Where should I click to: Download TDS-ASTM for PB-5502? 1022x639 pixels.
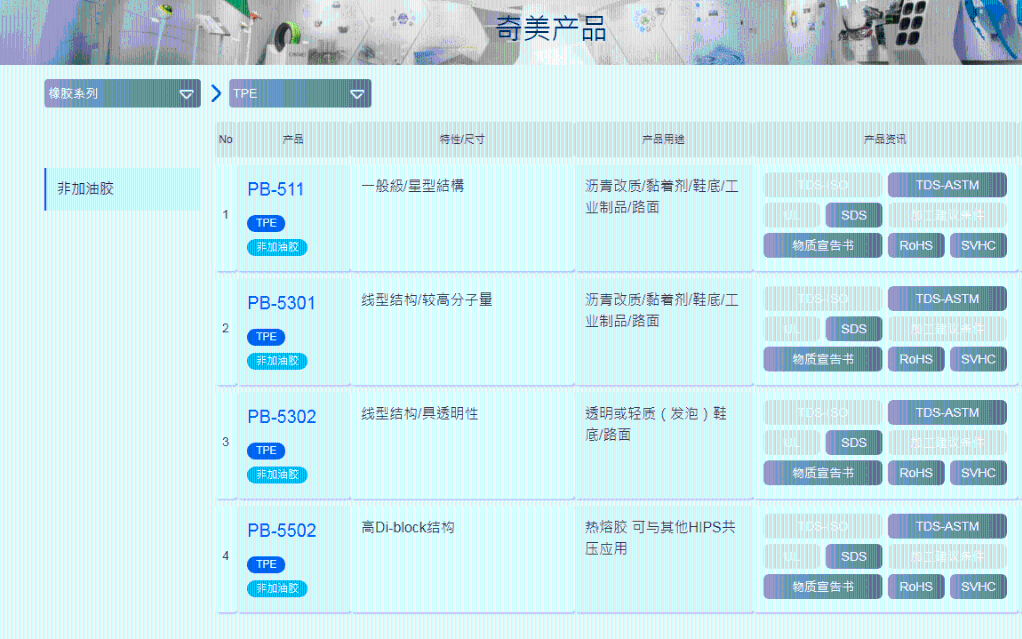tap(947, 526)
